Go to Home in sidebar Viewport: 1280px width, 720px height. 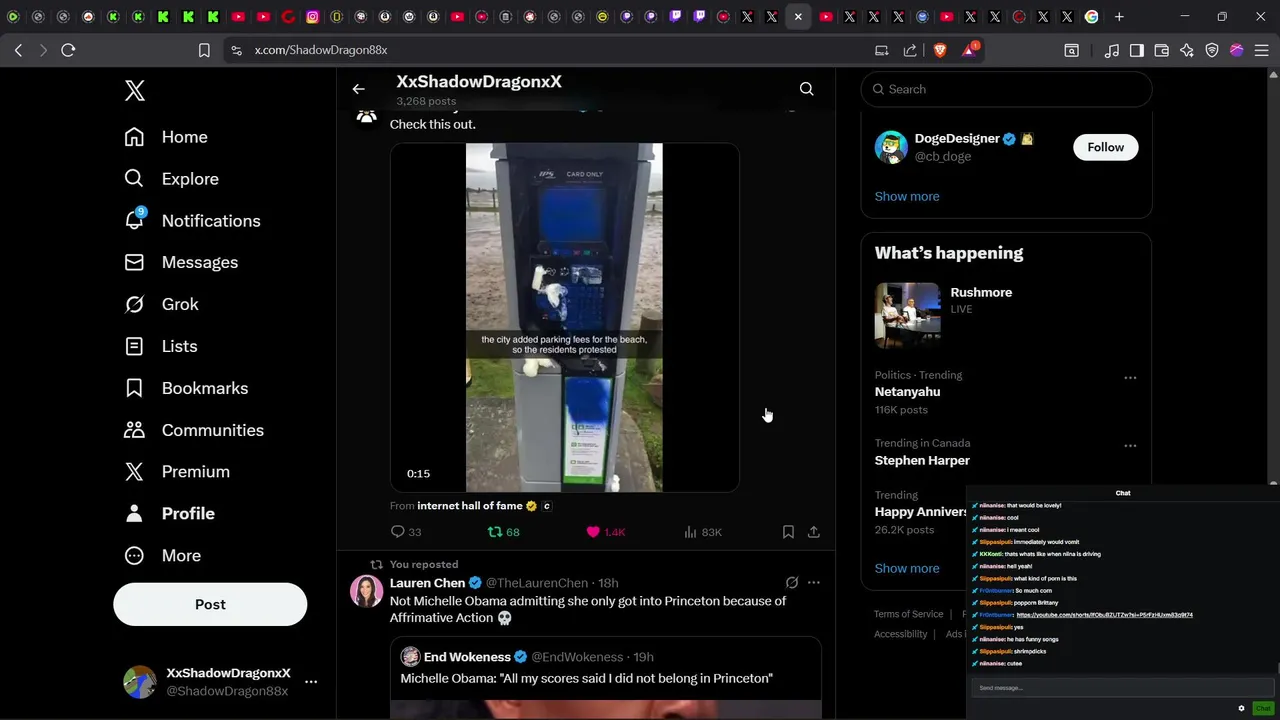[x=166, y=137]
